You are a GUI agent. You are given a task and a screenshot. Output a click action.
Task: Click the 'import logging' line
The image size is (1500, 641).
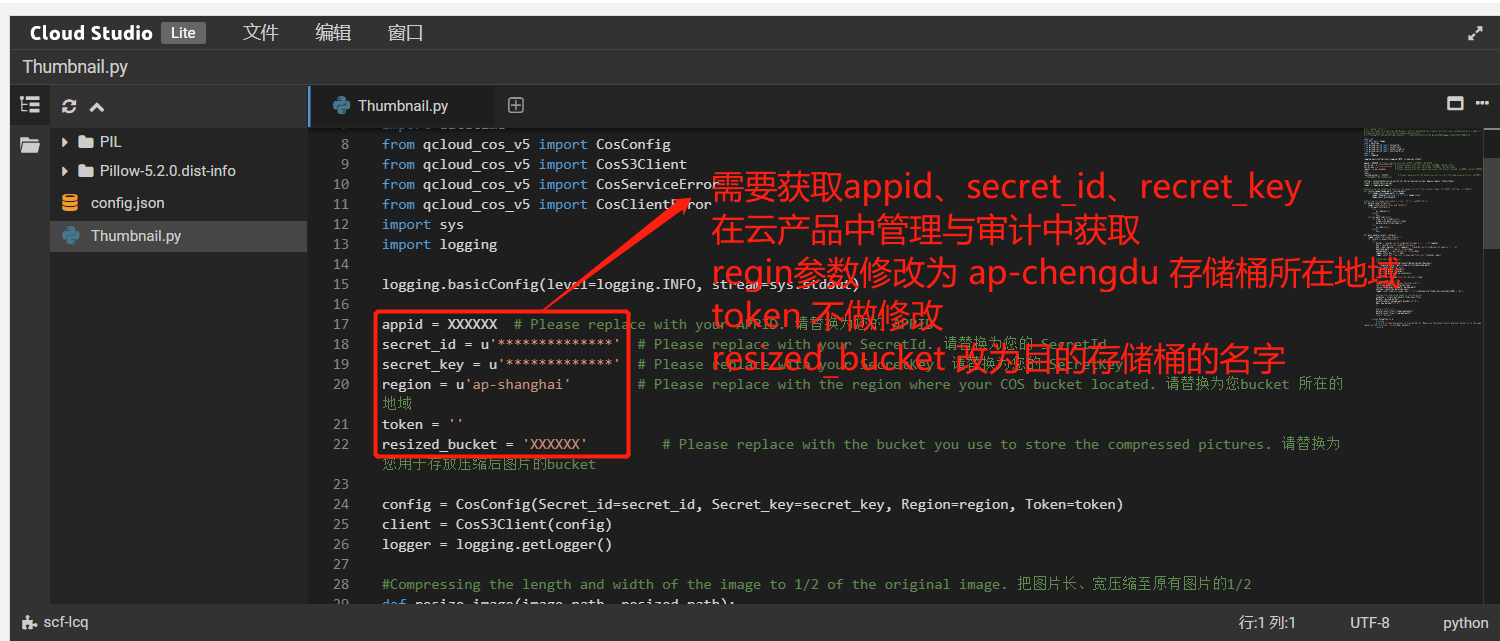(x=439, y=244)
